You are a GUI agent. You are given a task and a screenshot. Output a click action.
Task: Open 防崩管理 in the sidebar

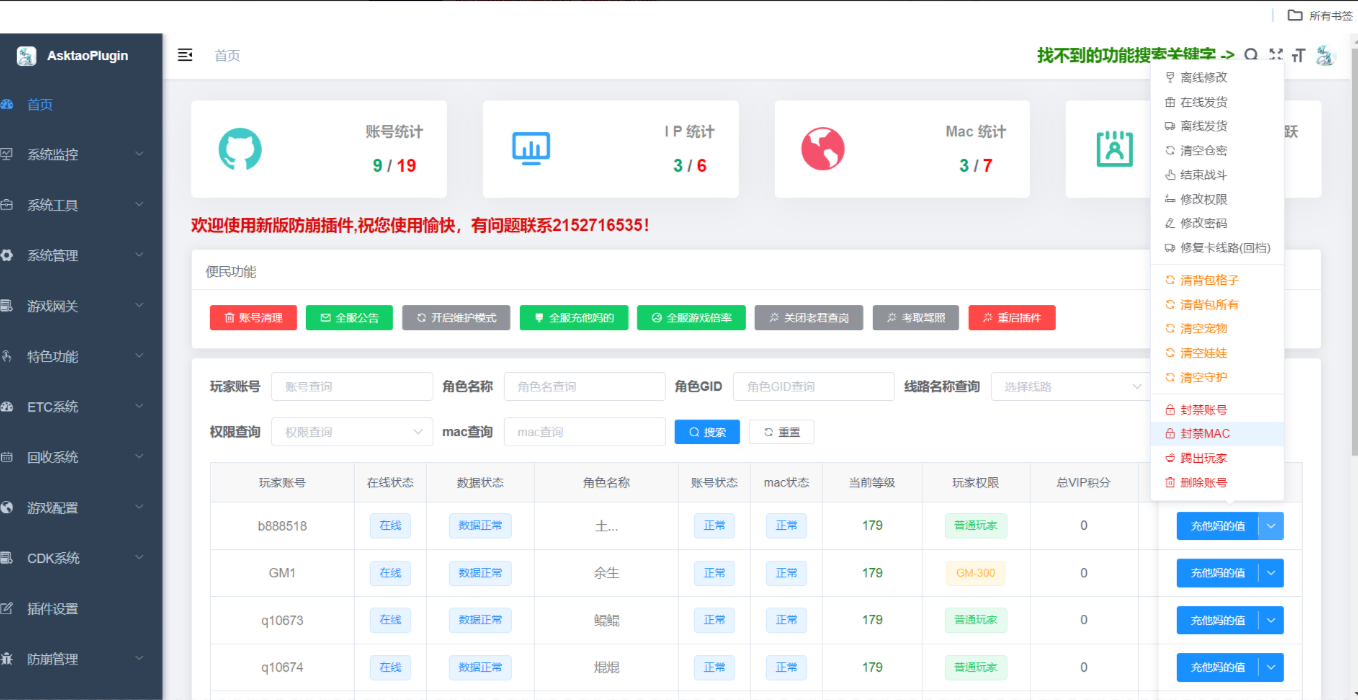point(81,659)
